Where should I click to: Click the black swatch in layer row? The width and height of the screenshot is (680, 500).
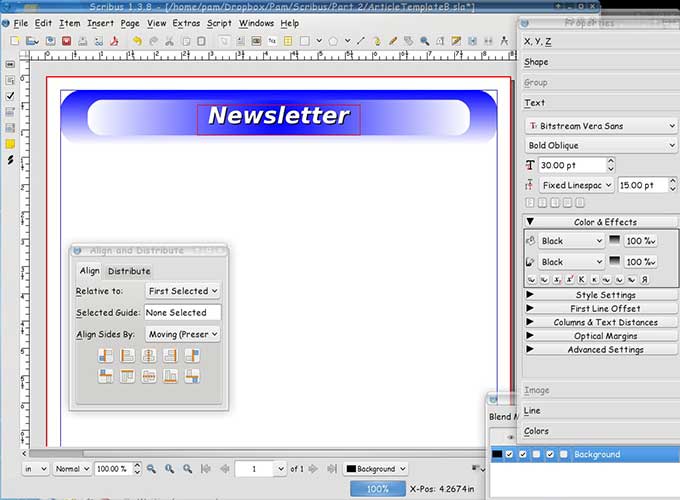coord(497,454)
